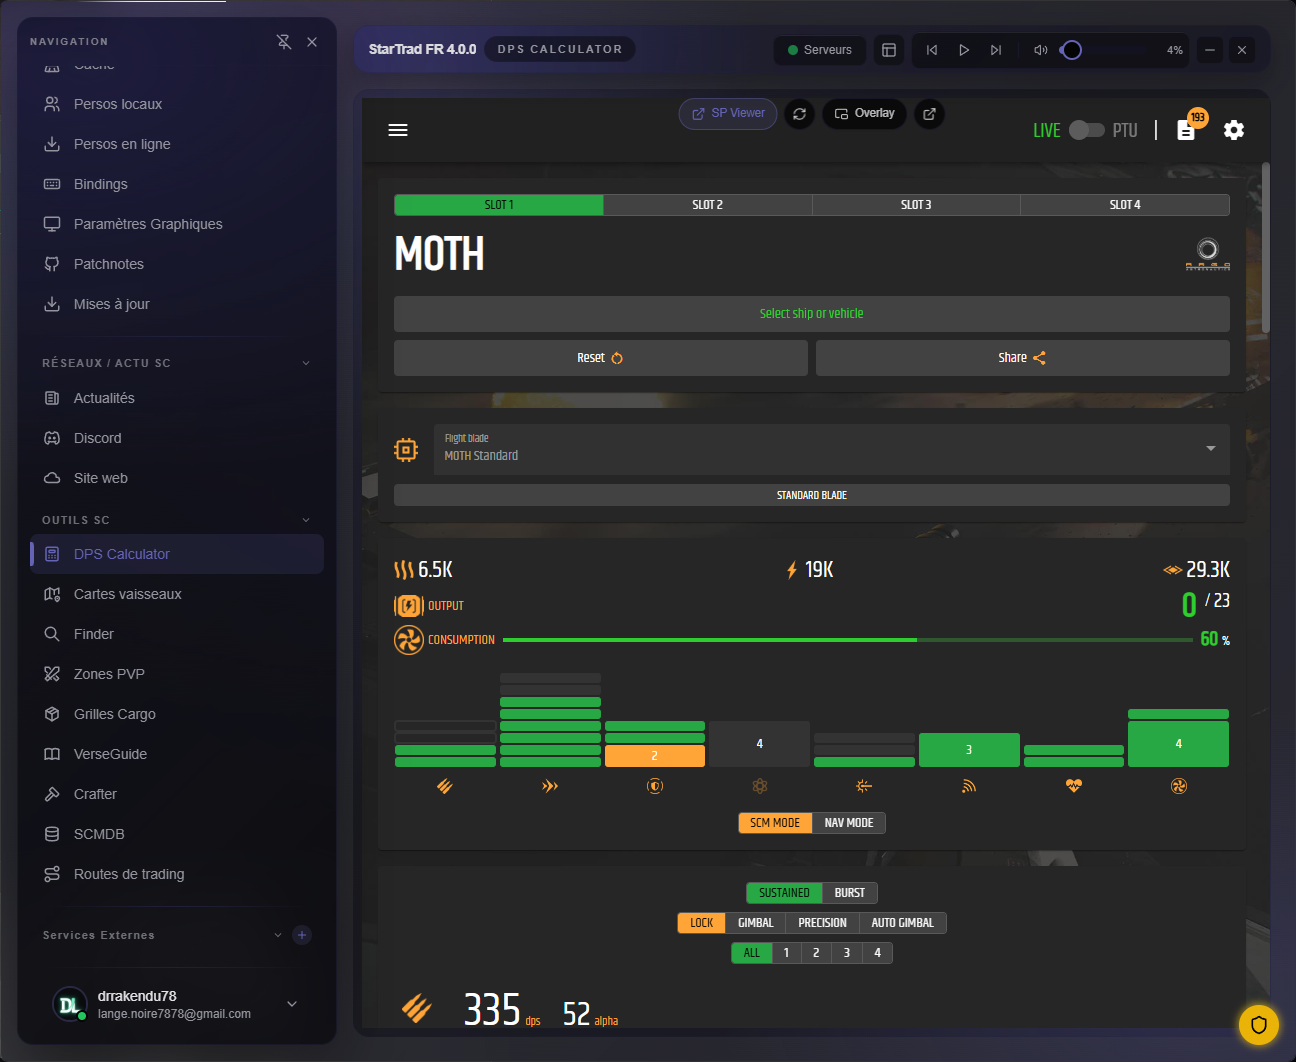
Task: Click the refresh icon beside SP Viewer
Action: click(x=799, y=114)
